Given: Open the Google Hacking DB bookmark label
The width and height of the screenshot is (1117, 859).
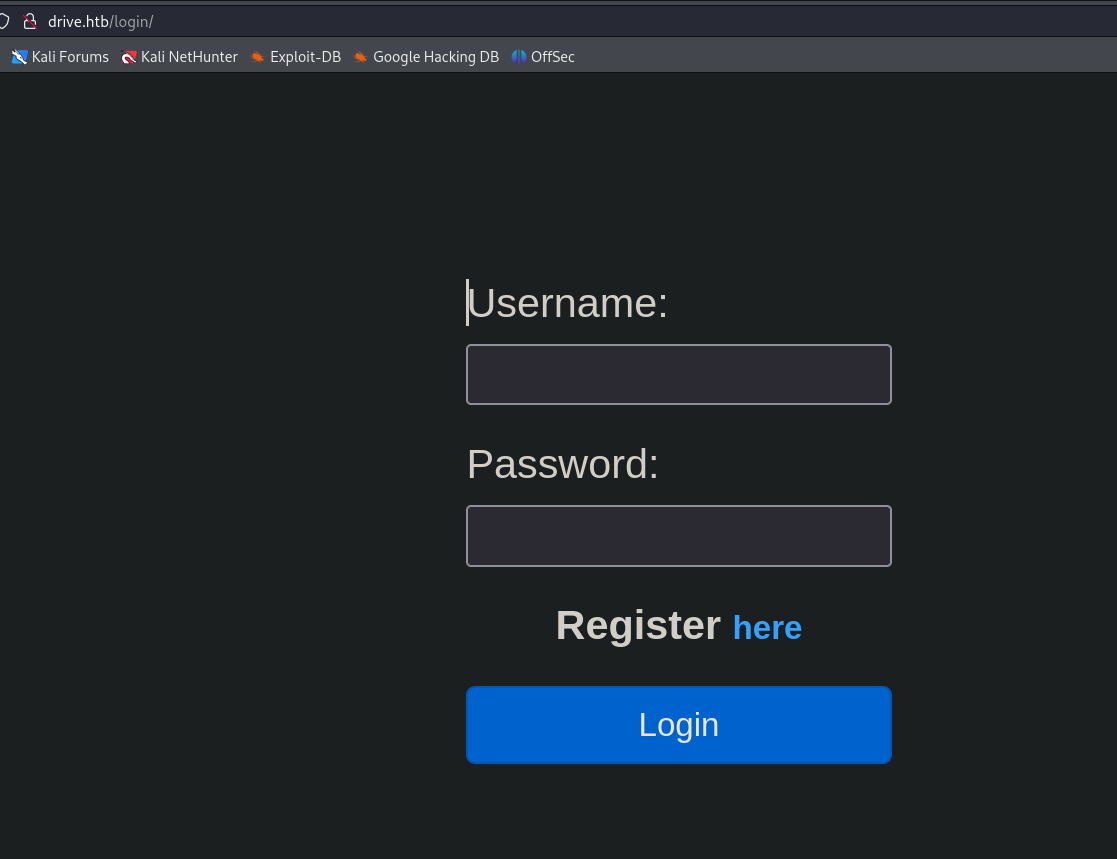Looking at the screenshot, I should tap(435, 57).
